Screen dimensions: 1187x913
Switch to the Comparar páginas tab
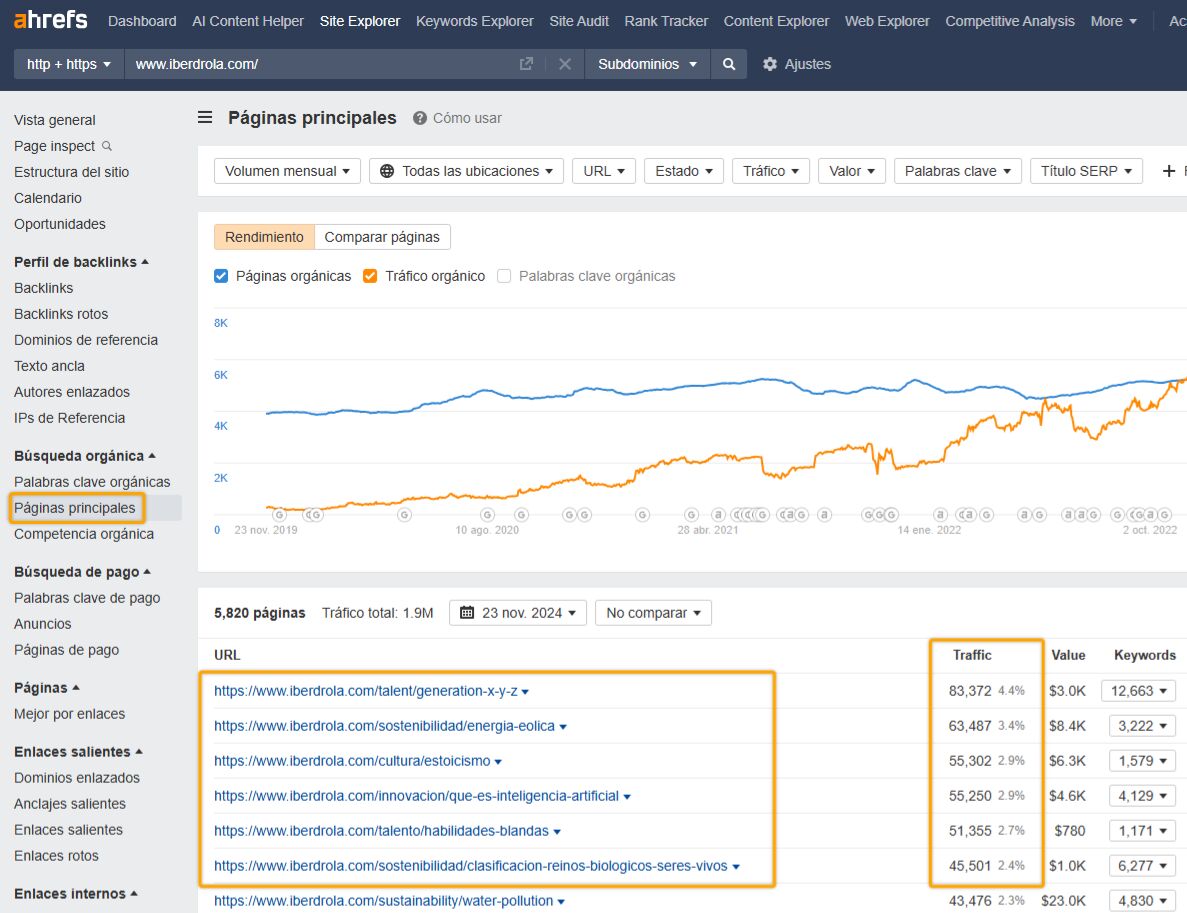coord(382,236)
